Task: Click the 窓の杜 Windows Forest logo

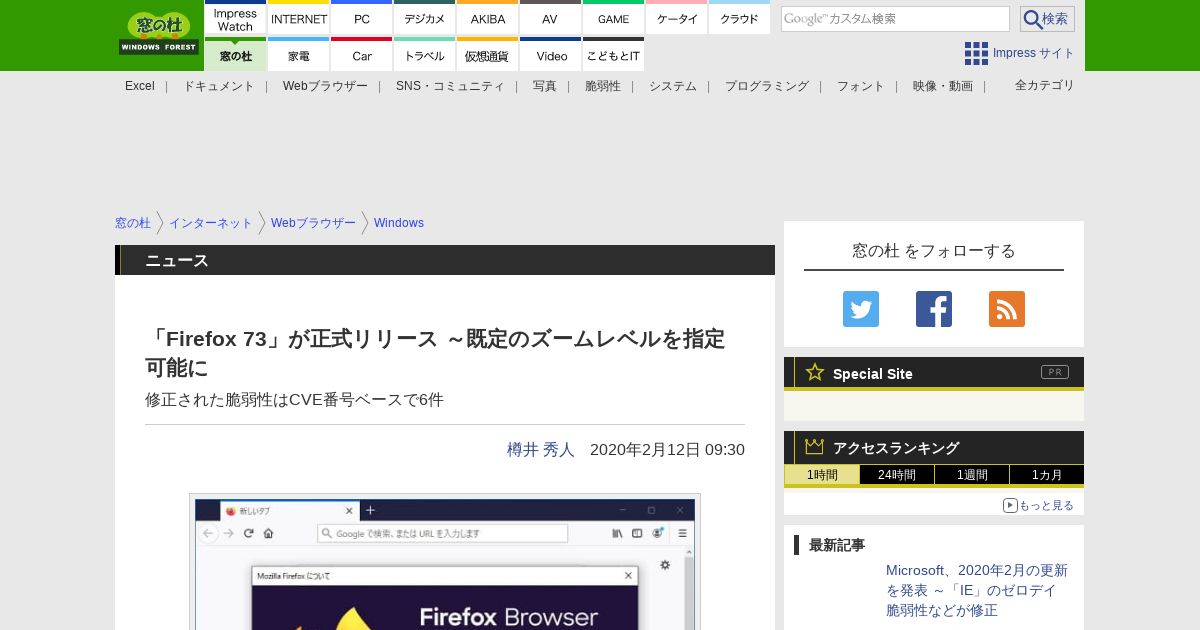Action: (x=159, y=33)
